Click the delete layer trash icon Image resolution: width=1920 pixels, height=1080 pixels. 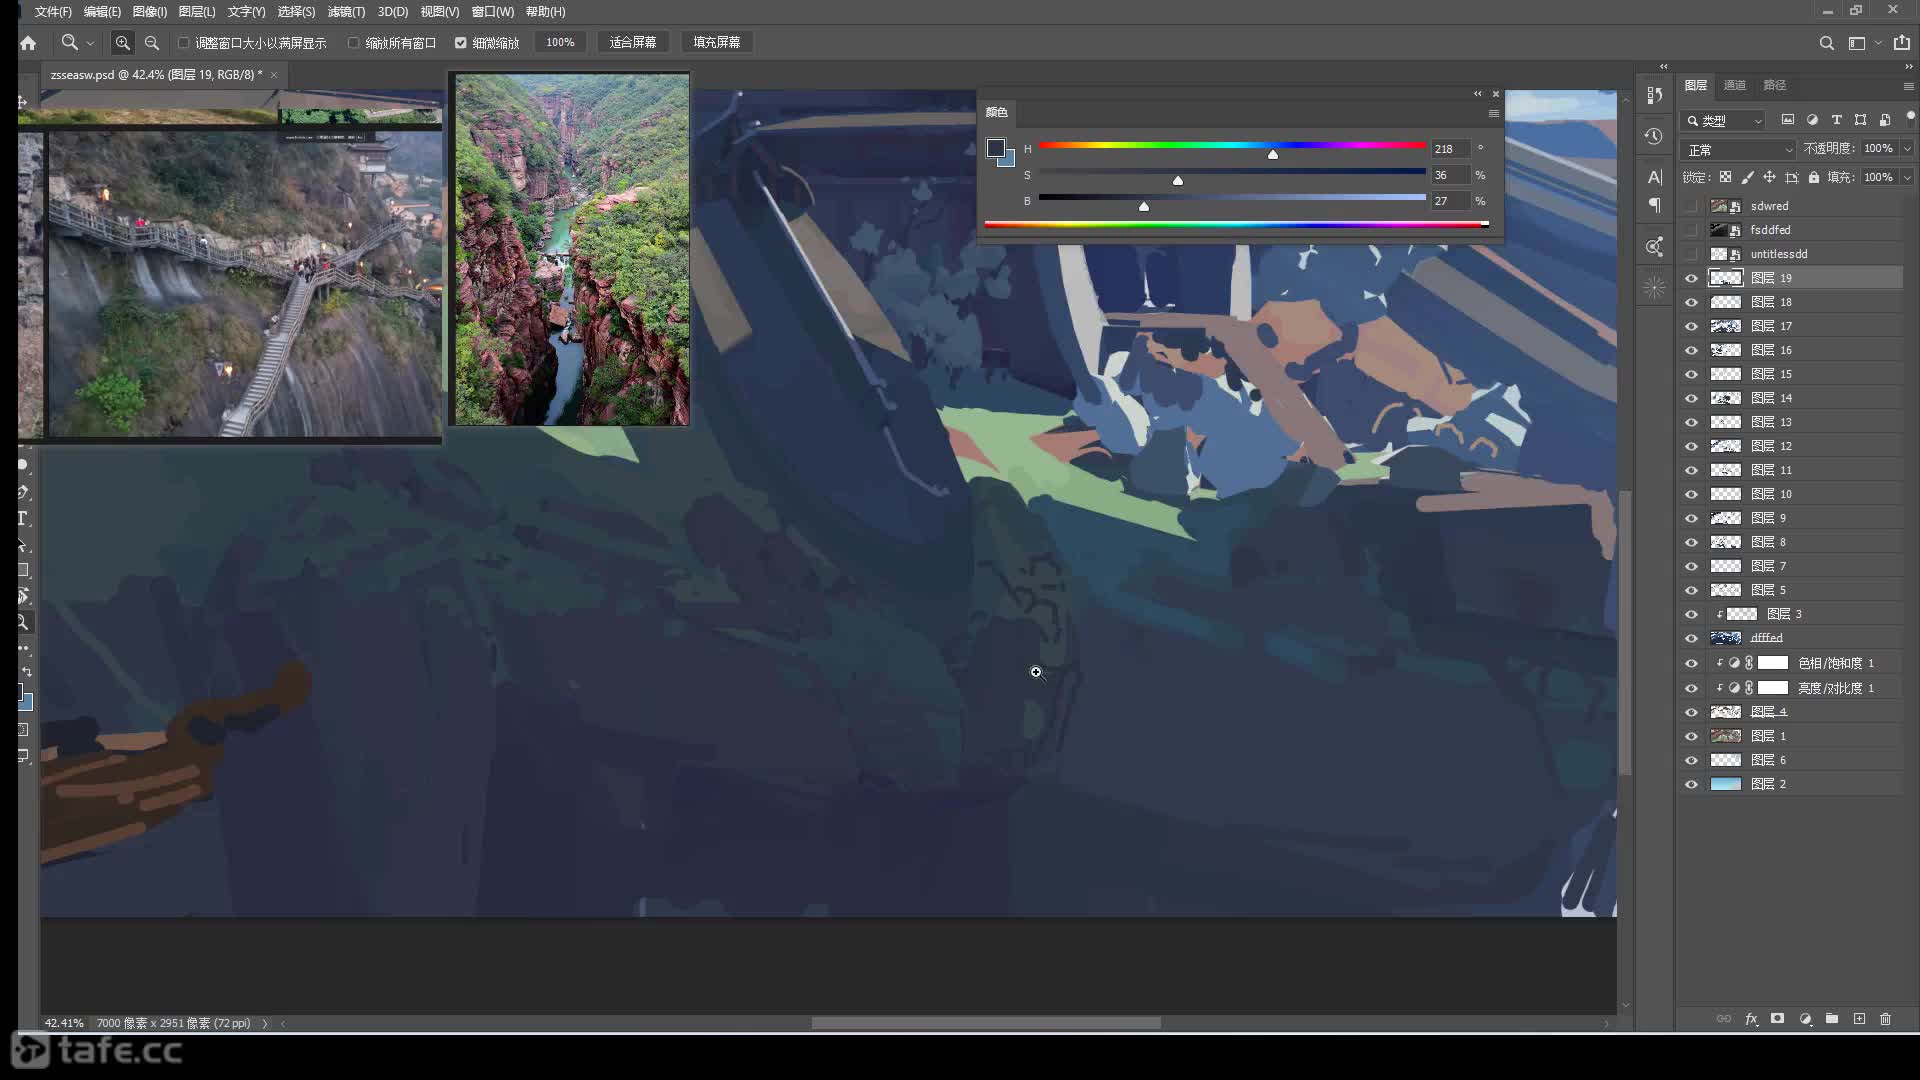pyautogui.click(x=1885, y=1019)
